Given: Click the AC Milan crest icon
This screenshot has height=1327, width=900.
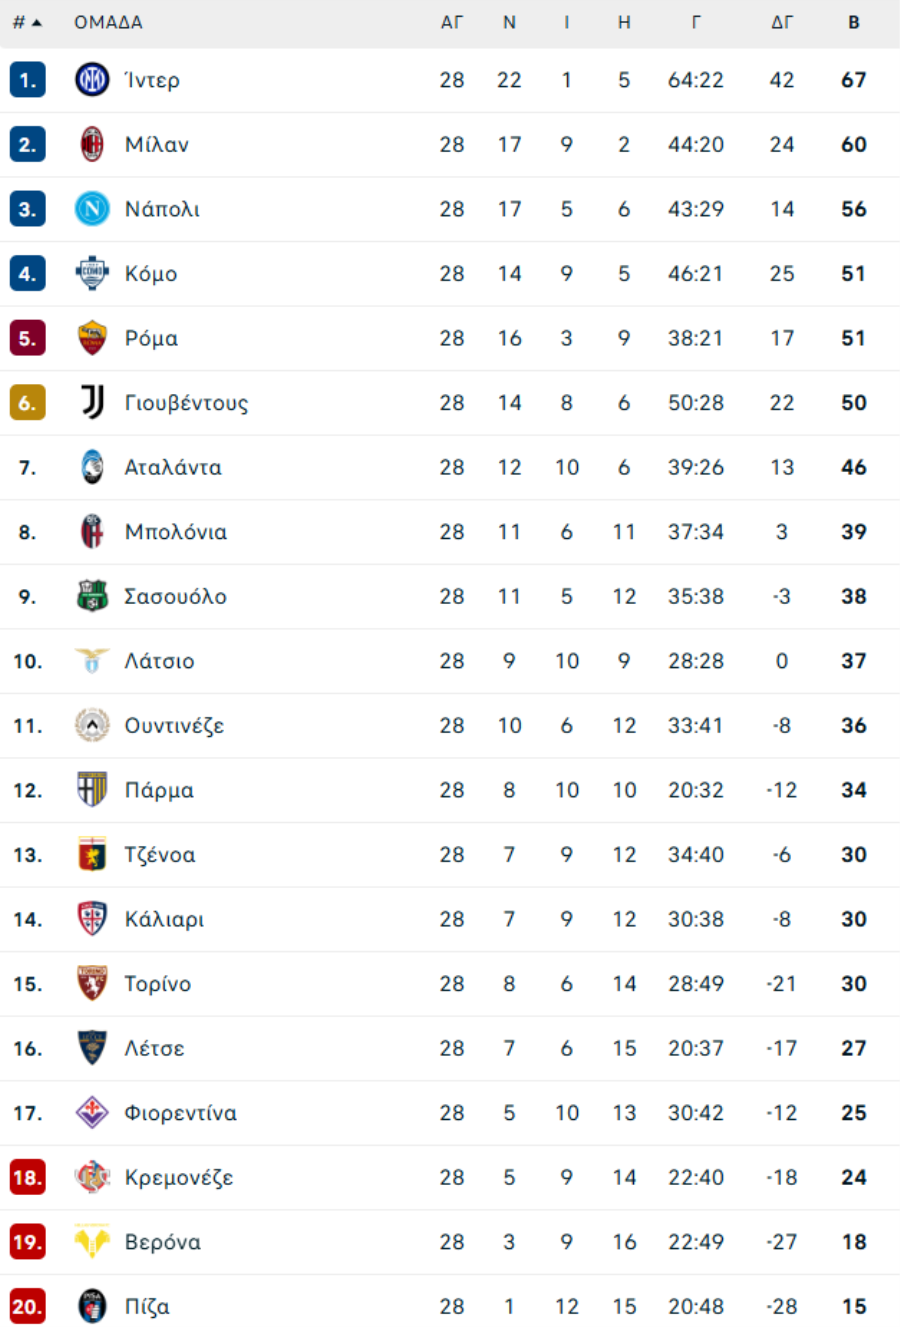Looking at the screenshot, I should click(x=92, y=145).
